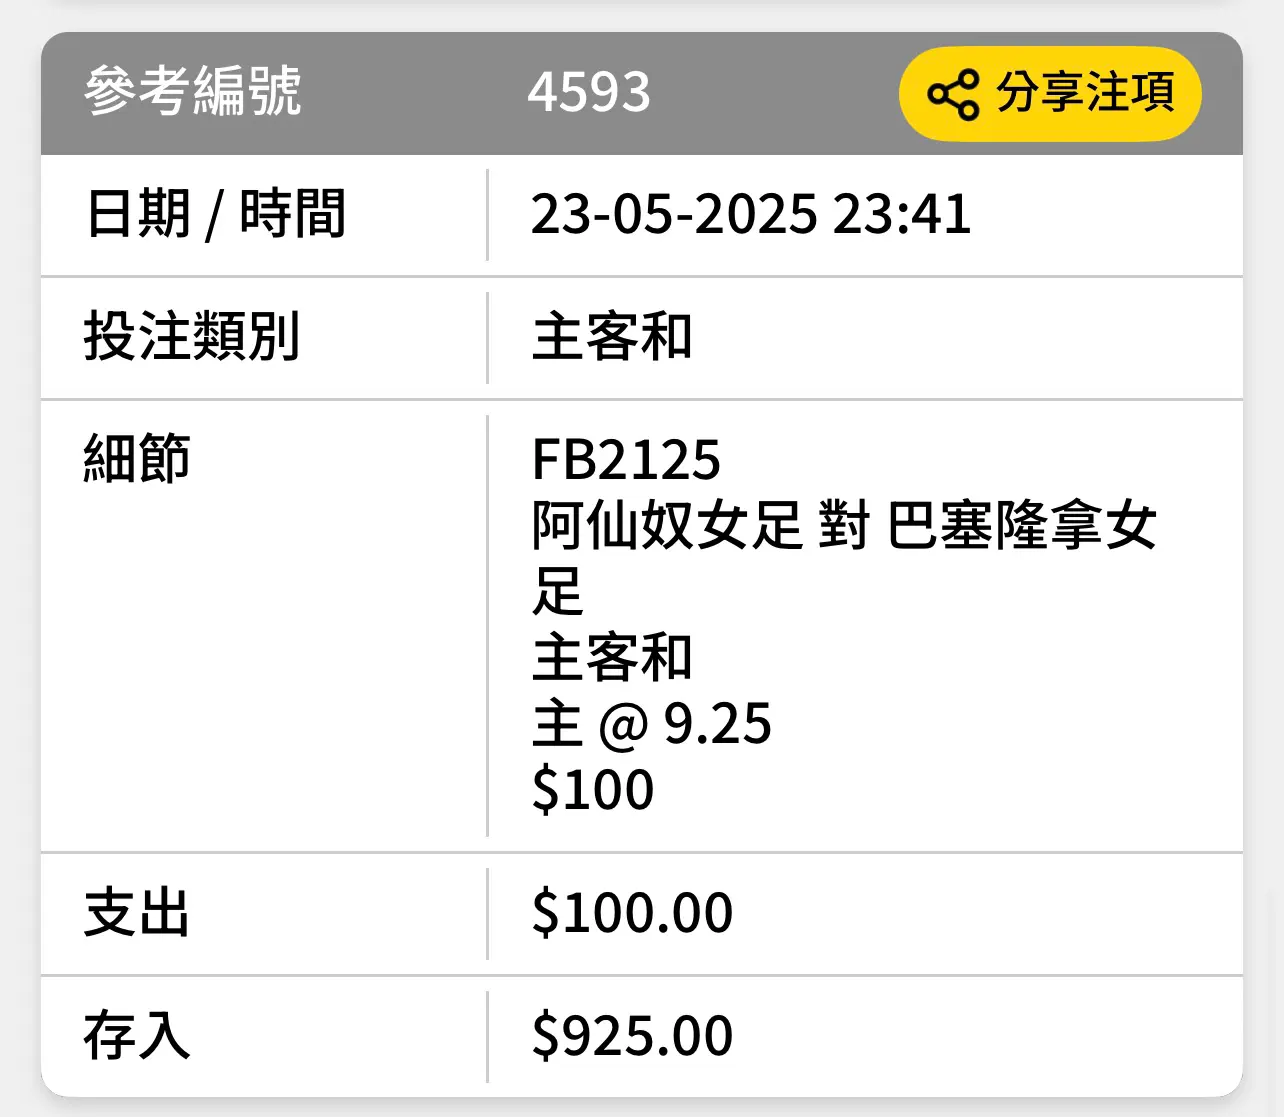1284x1117 pixels.
Task: Select the odds line 主 @ 9.25
Action: 652,724
